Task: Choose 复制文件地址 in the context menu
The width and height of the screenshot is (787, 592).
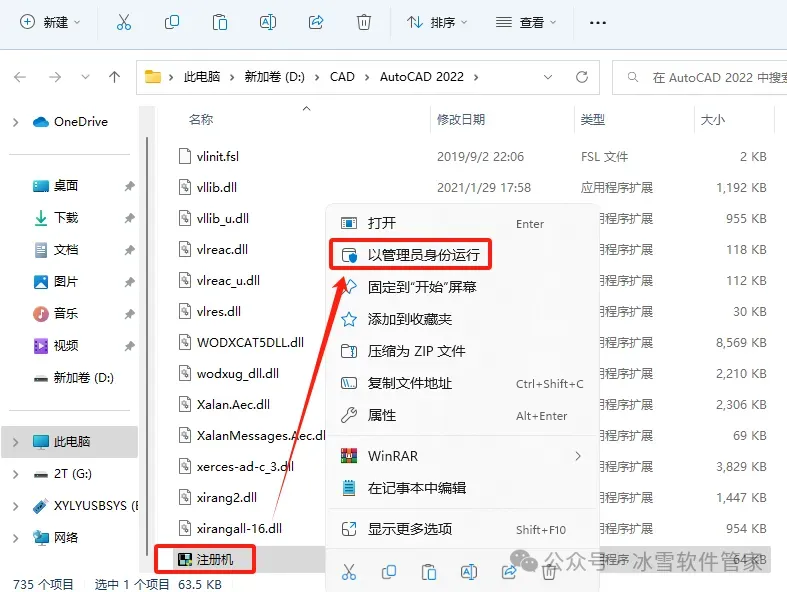Action: (x=462, y=384)
